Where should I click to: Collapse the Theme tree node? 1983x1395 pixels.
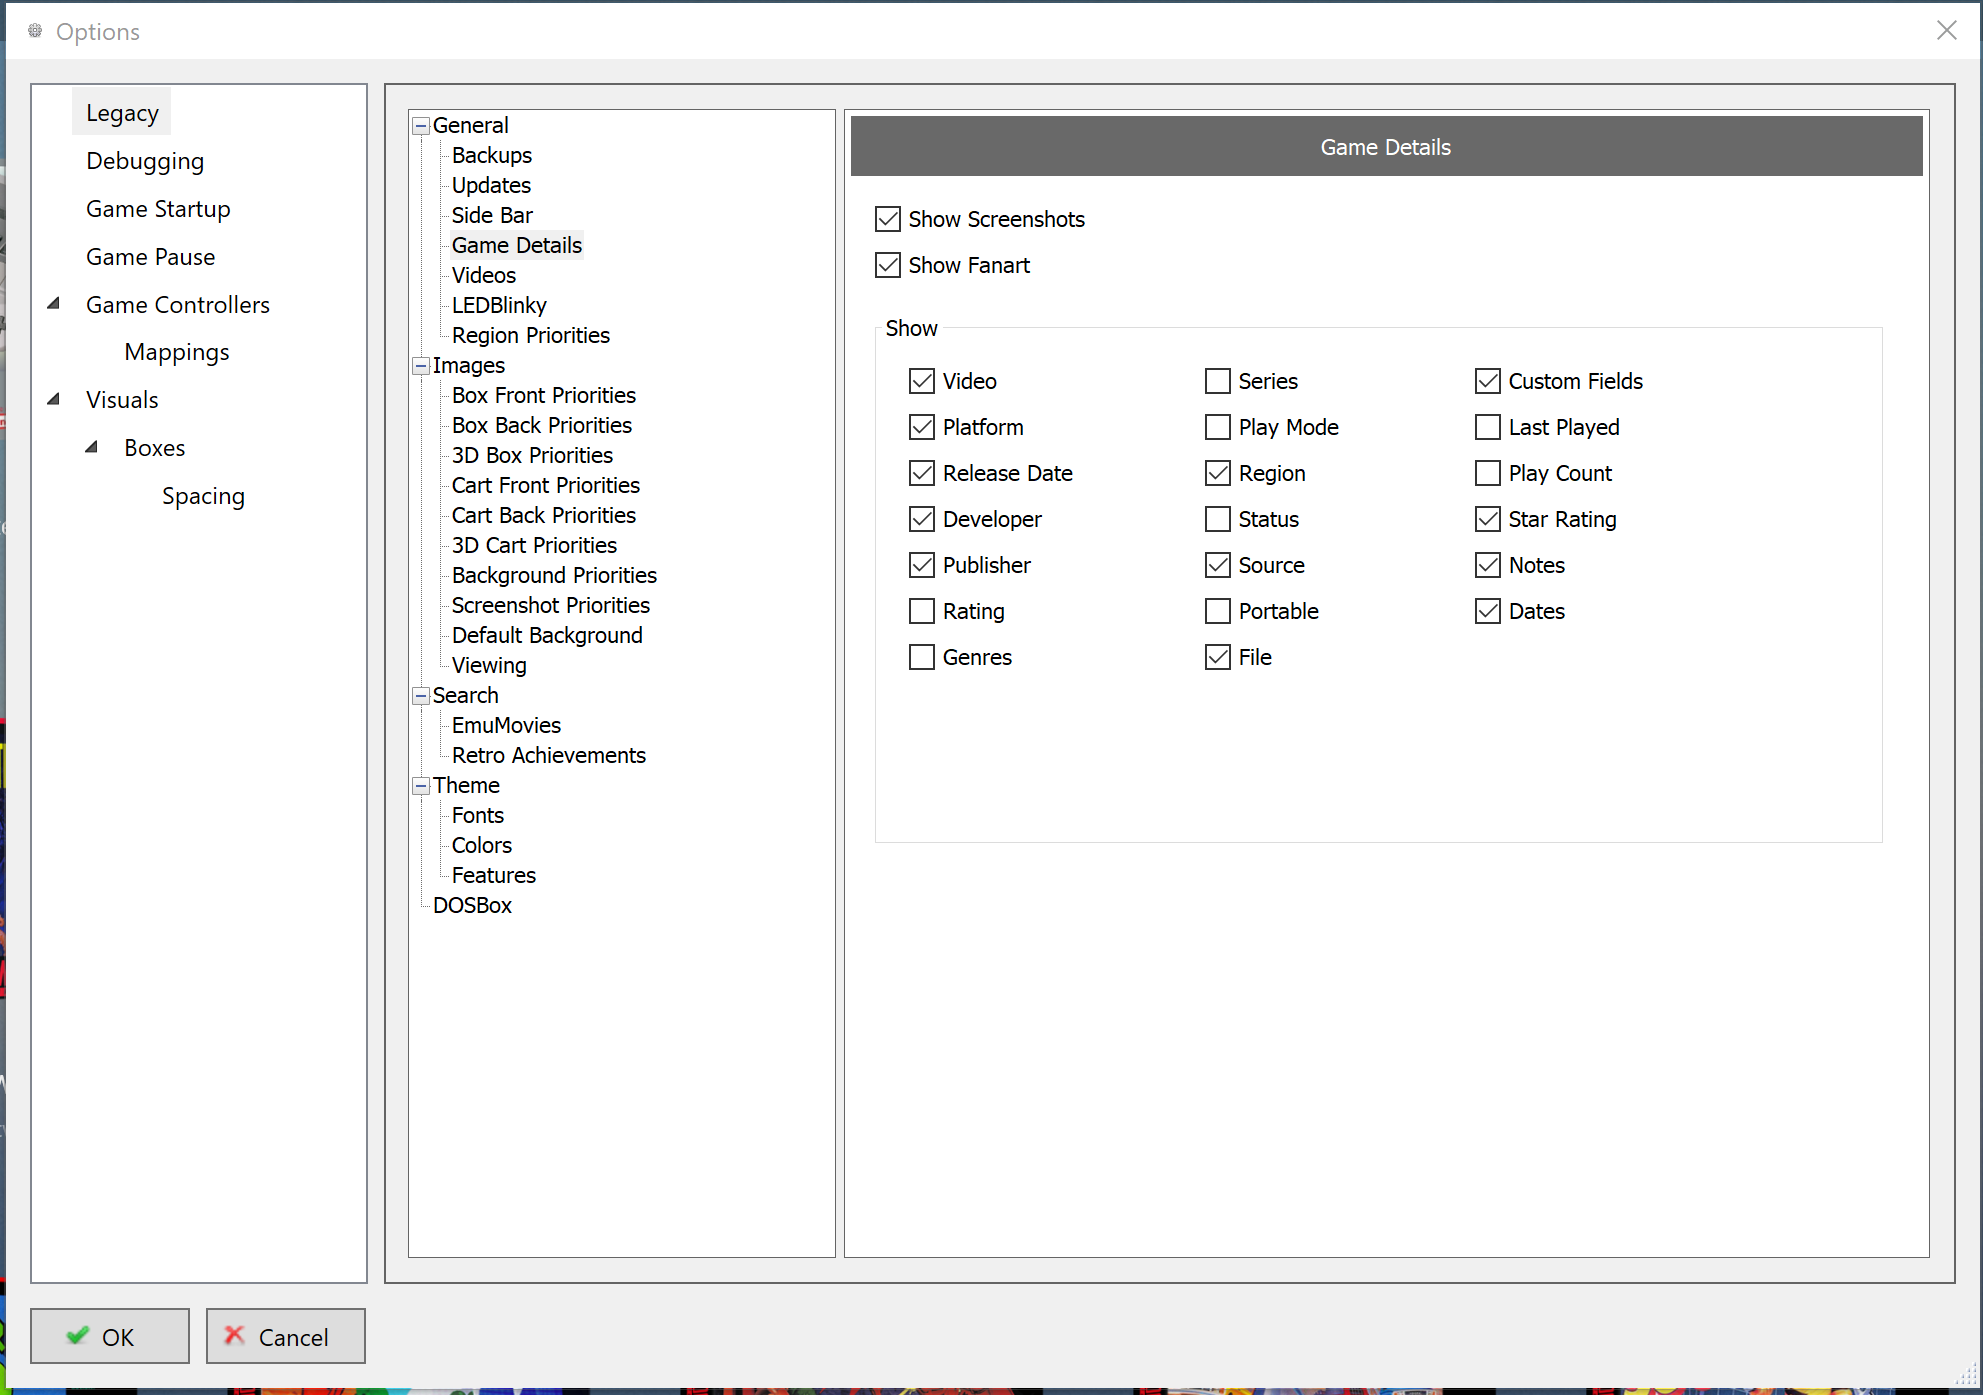(x=422, y=786)
